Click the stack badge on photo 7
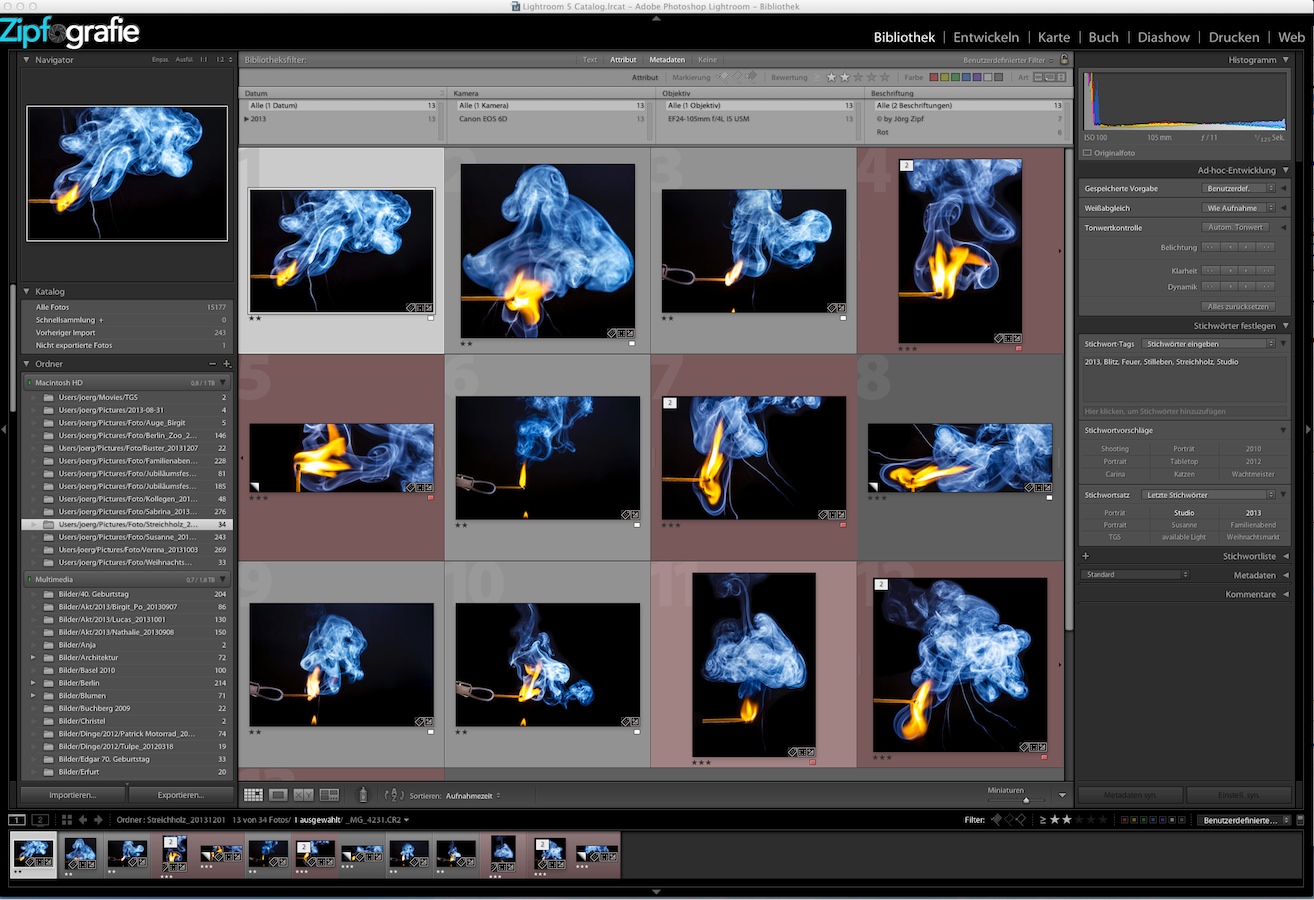1314x900 pixels. (670, 403)
